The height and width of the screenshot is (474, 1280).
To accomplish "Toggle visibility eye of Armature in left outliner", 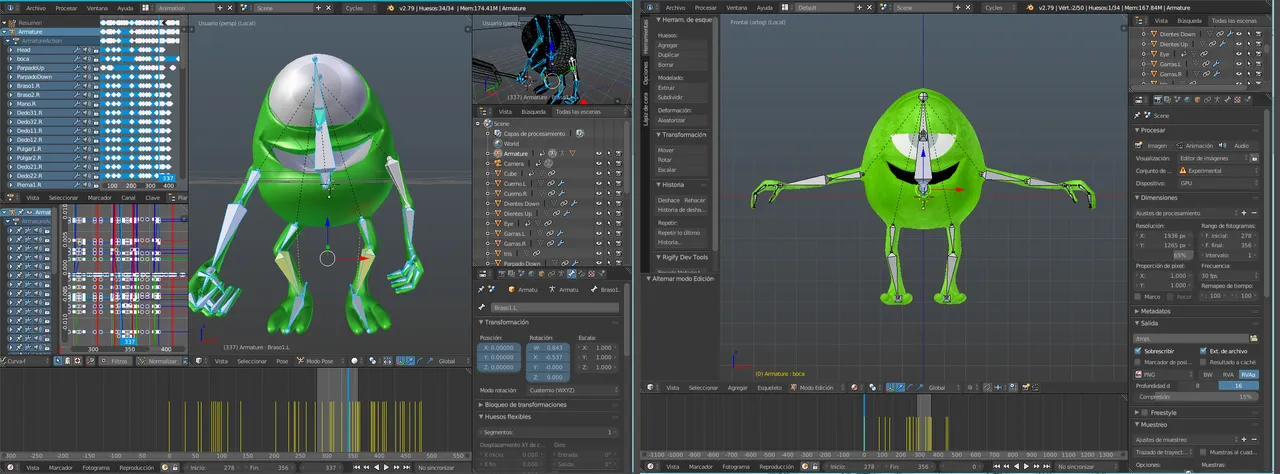I will point(598,154).
